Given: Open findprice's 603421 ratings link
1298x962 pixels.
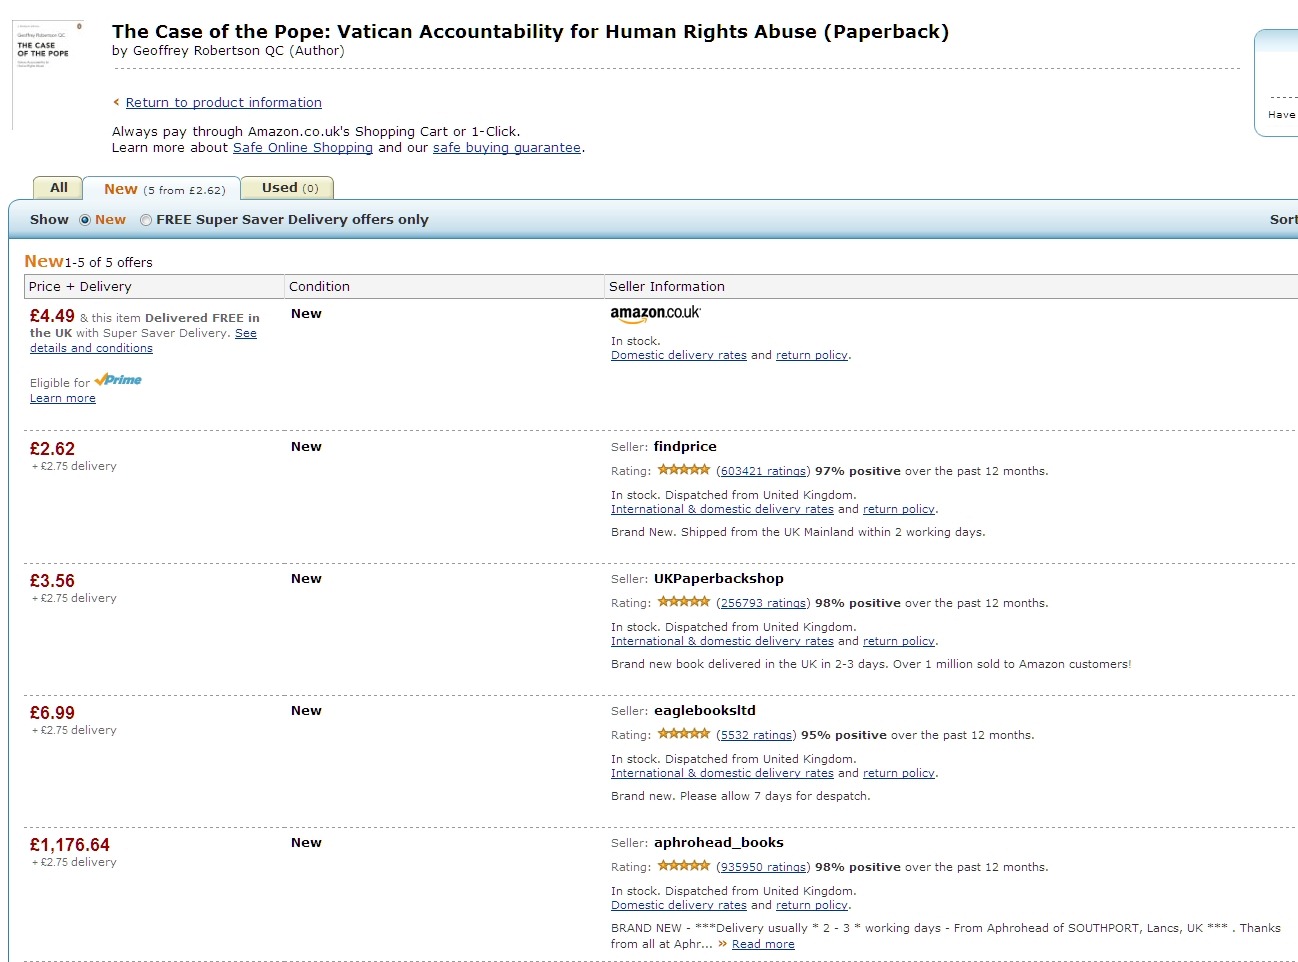Looking at the screenshot, I should [763, 471].
